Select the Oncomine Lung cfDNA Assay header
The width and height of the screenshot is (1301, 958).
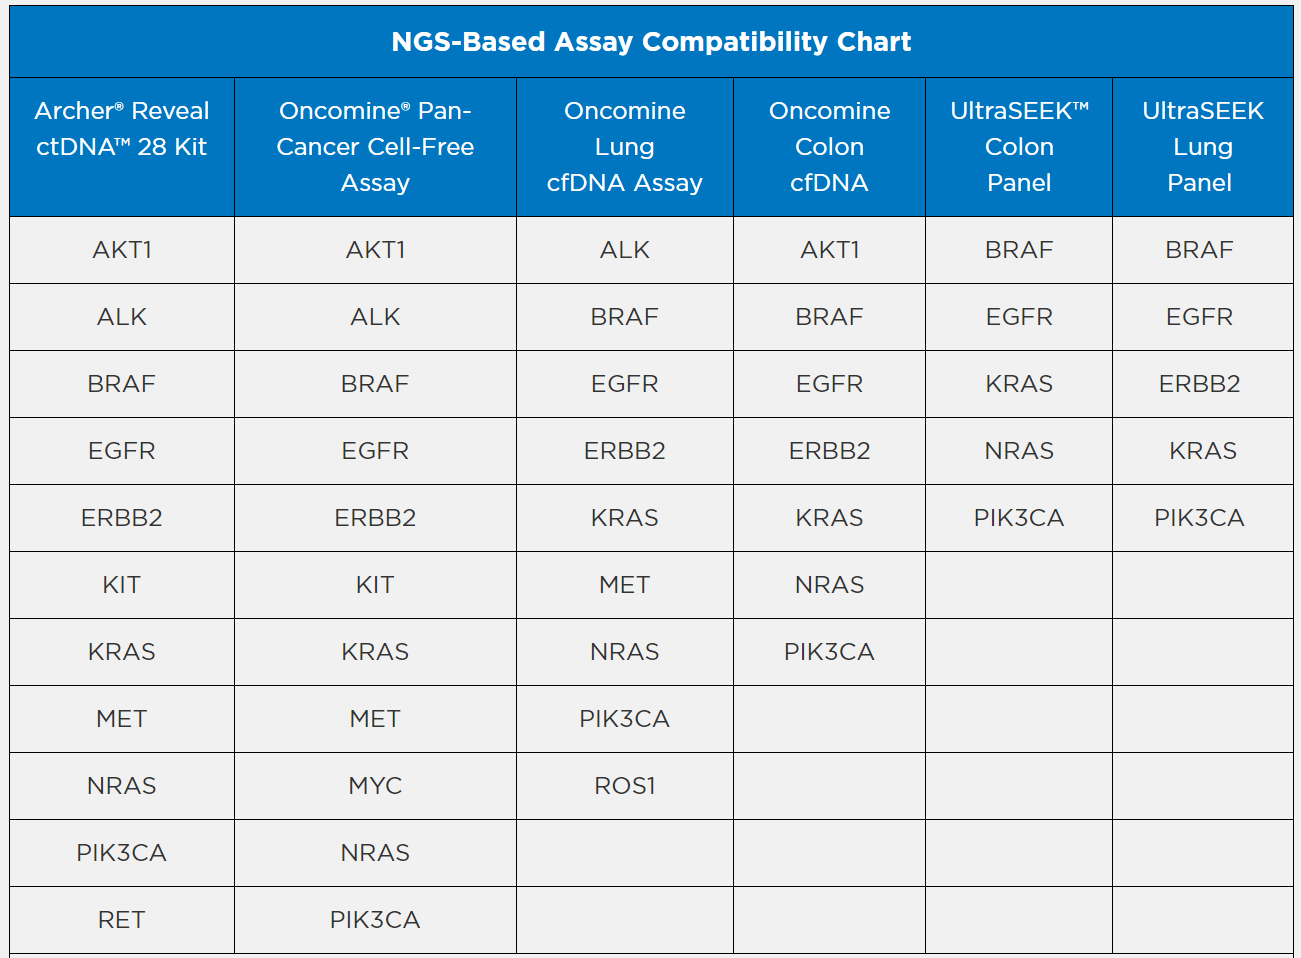click(x=625, y=147)
